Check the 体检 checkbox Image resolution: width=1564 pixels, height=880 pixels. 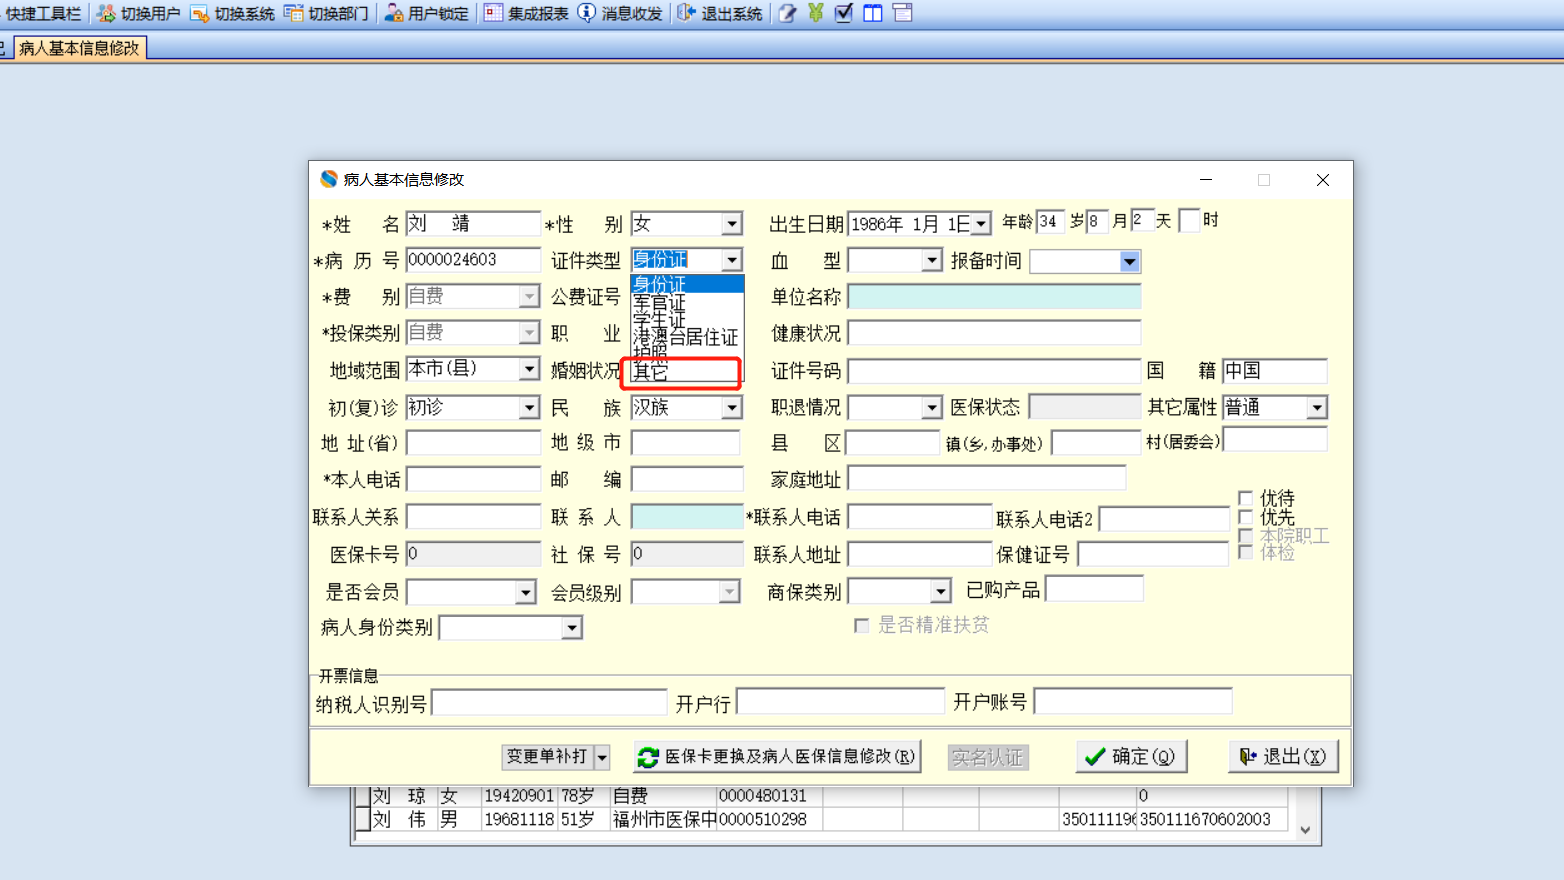[x=1245, y=552]
